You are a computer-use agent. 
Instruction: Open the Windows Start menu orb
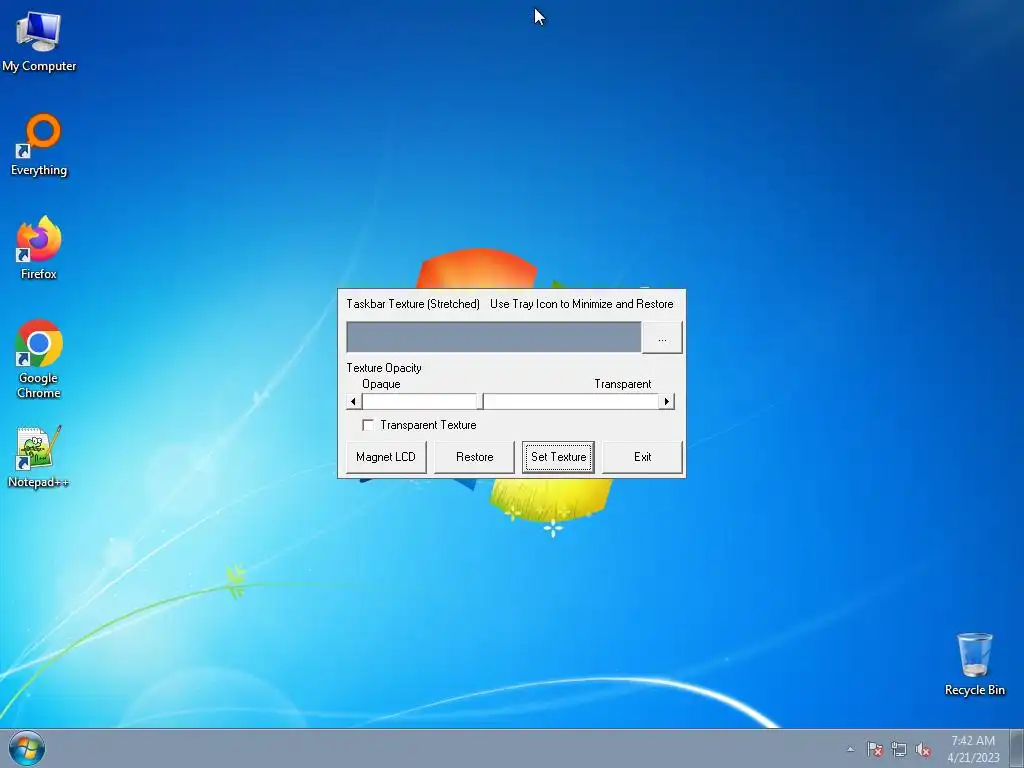pos(27,748)
